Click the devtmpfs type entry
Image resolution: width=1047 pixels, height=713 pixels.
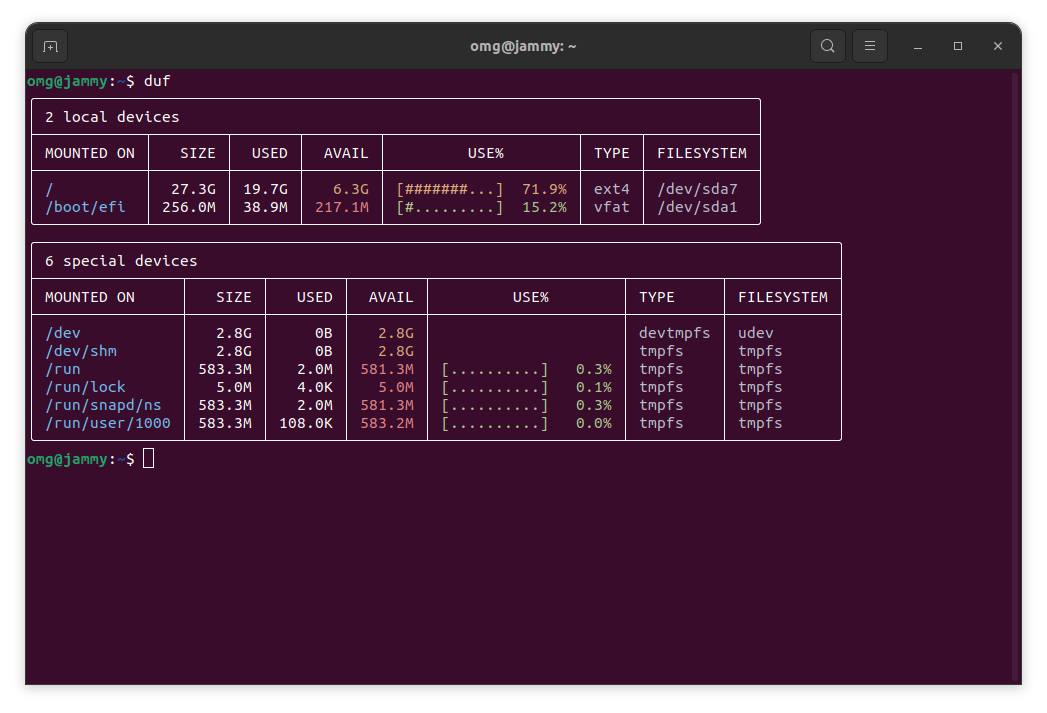tap(675, 333)
